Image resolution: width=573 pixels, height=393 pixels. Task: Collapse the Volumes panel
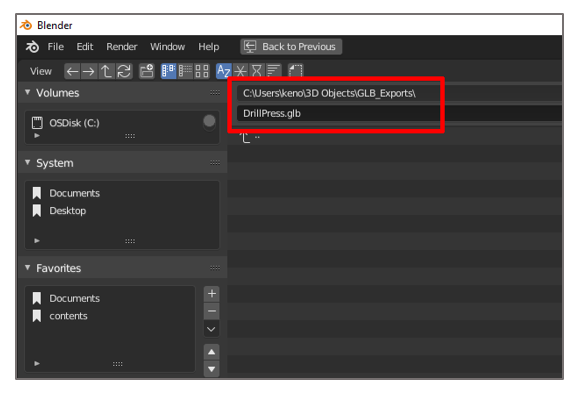(27, 92)
